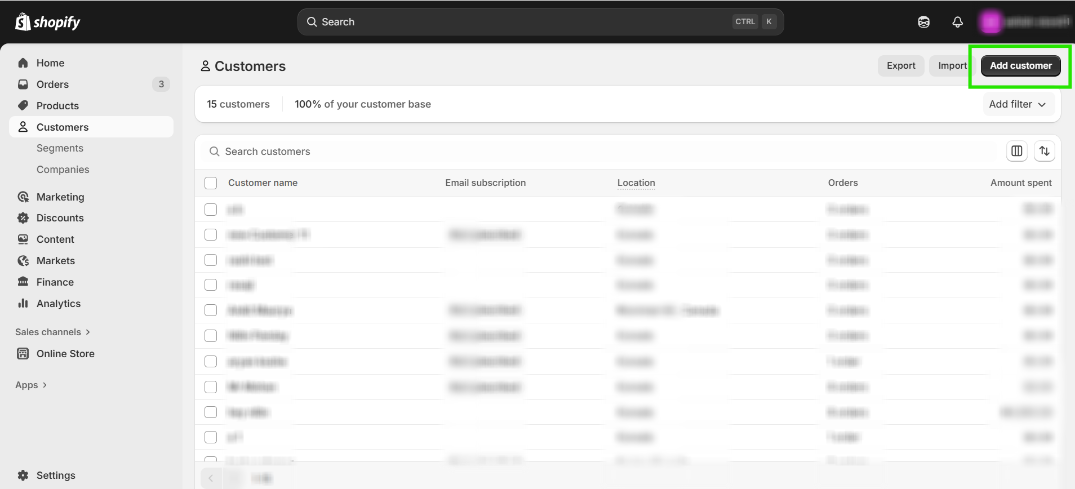1075x489 pixels.
Task: Toggle the select all customers checkbox
Action: coord(211,183)
